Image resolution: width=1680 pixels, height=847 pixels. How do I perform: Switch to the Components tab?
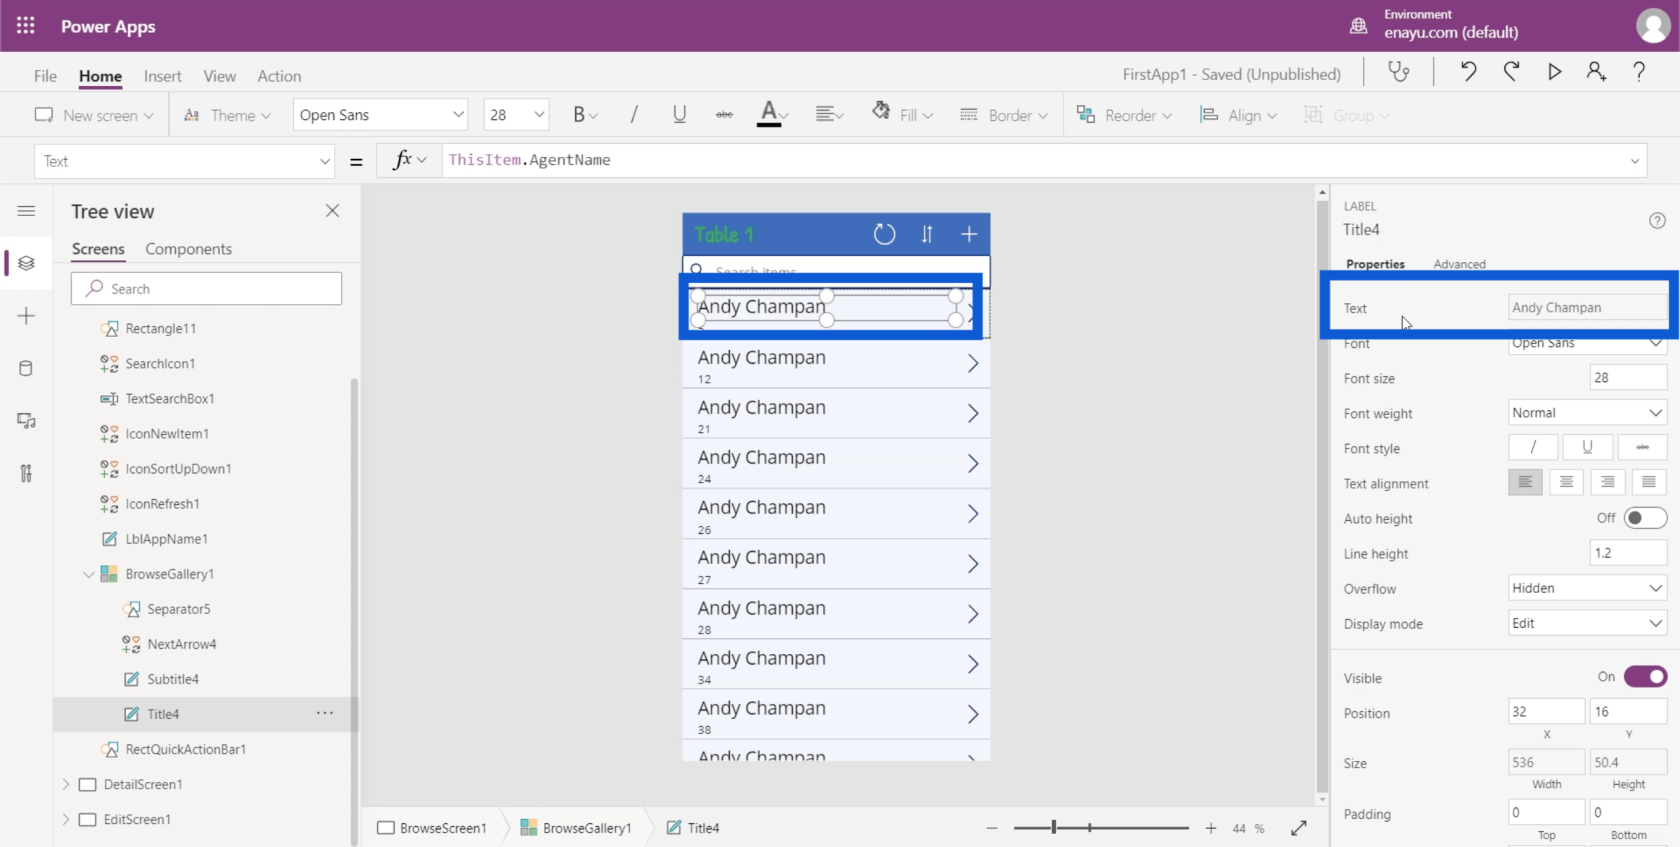(188, 249)
